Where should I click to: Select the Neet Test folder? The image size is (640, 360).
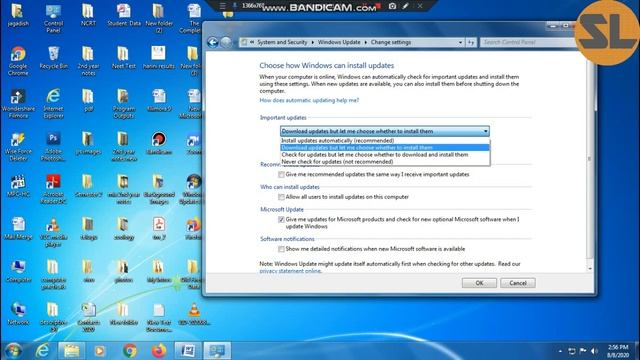coord(124,58)
